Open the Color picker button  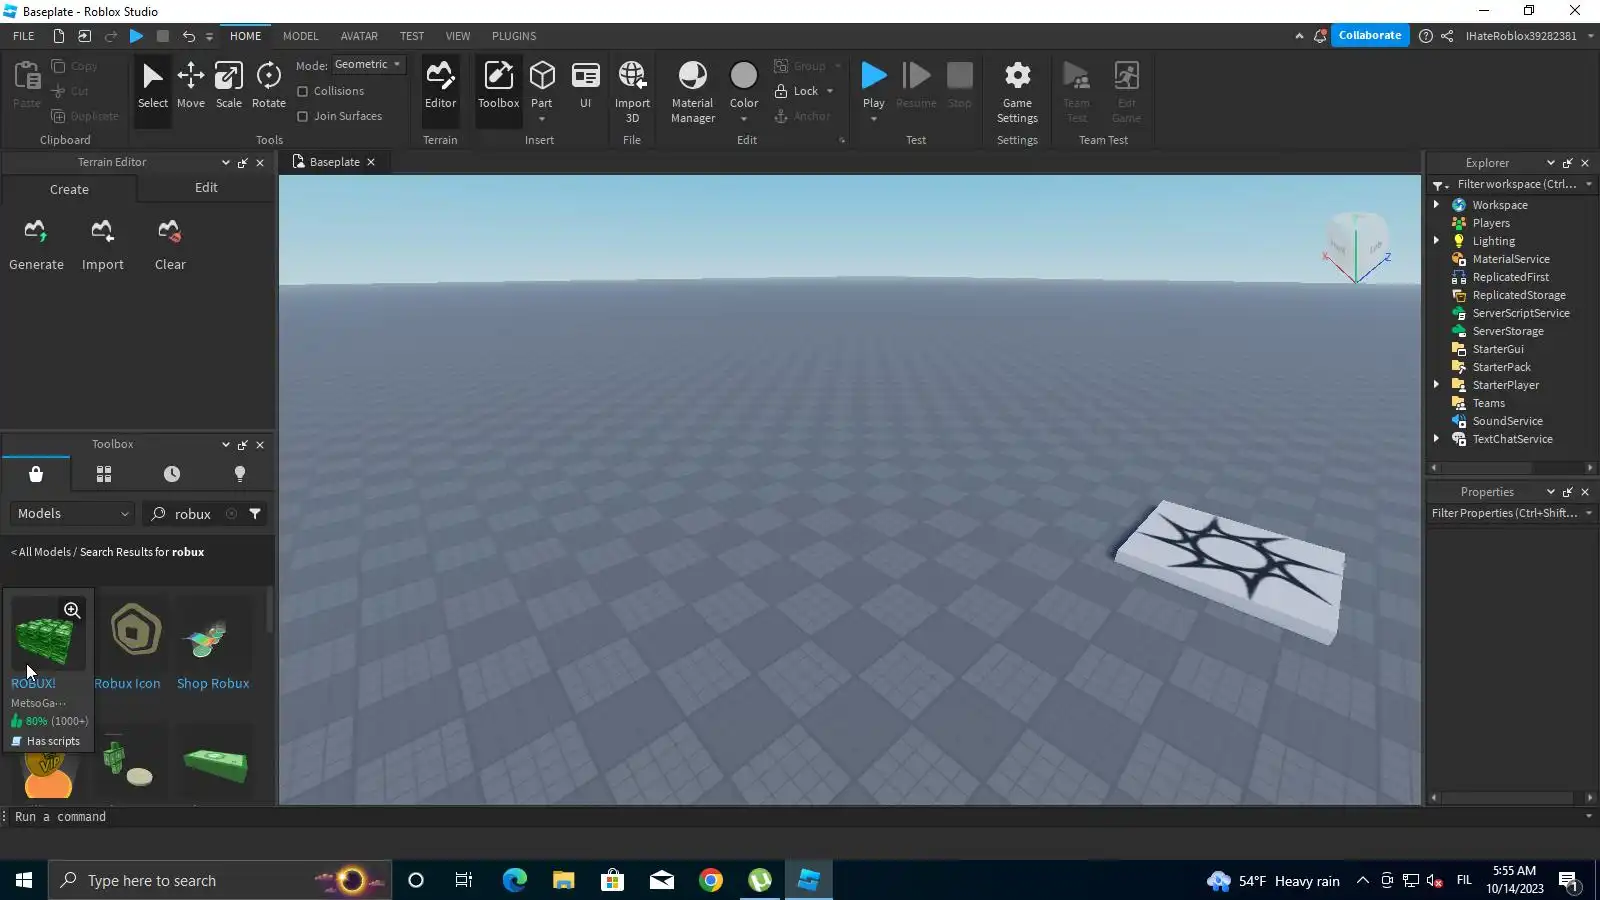pyautogui.click(x=744, y=85)
